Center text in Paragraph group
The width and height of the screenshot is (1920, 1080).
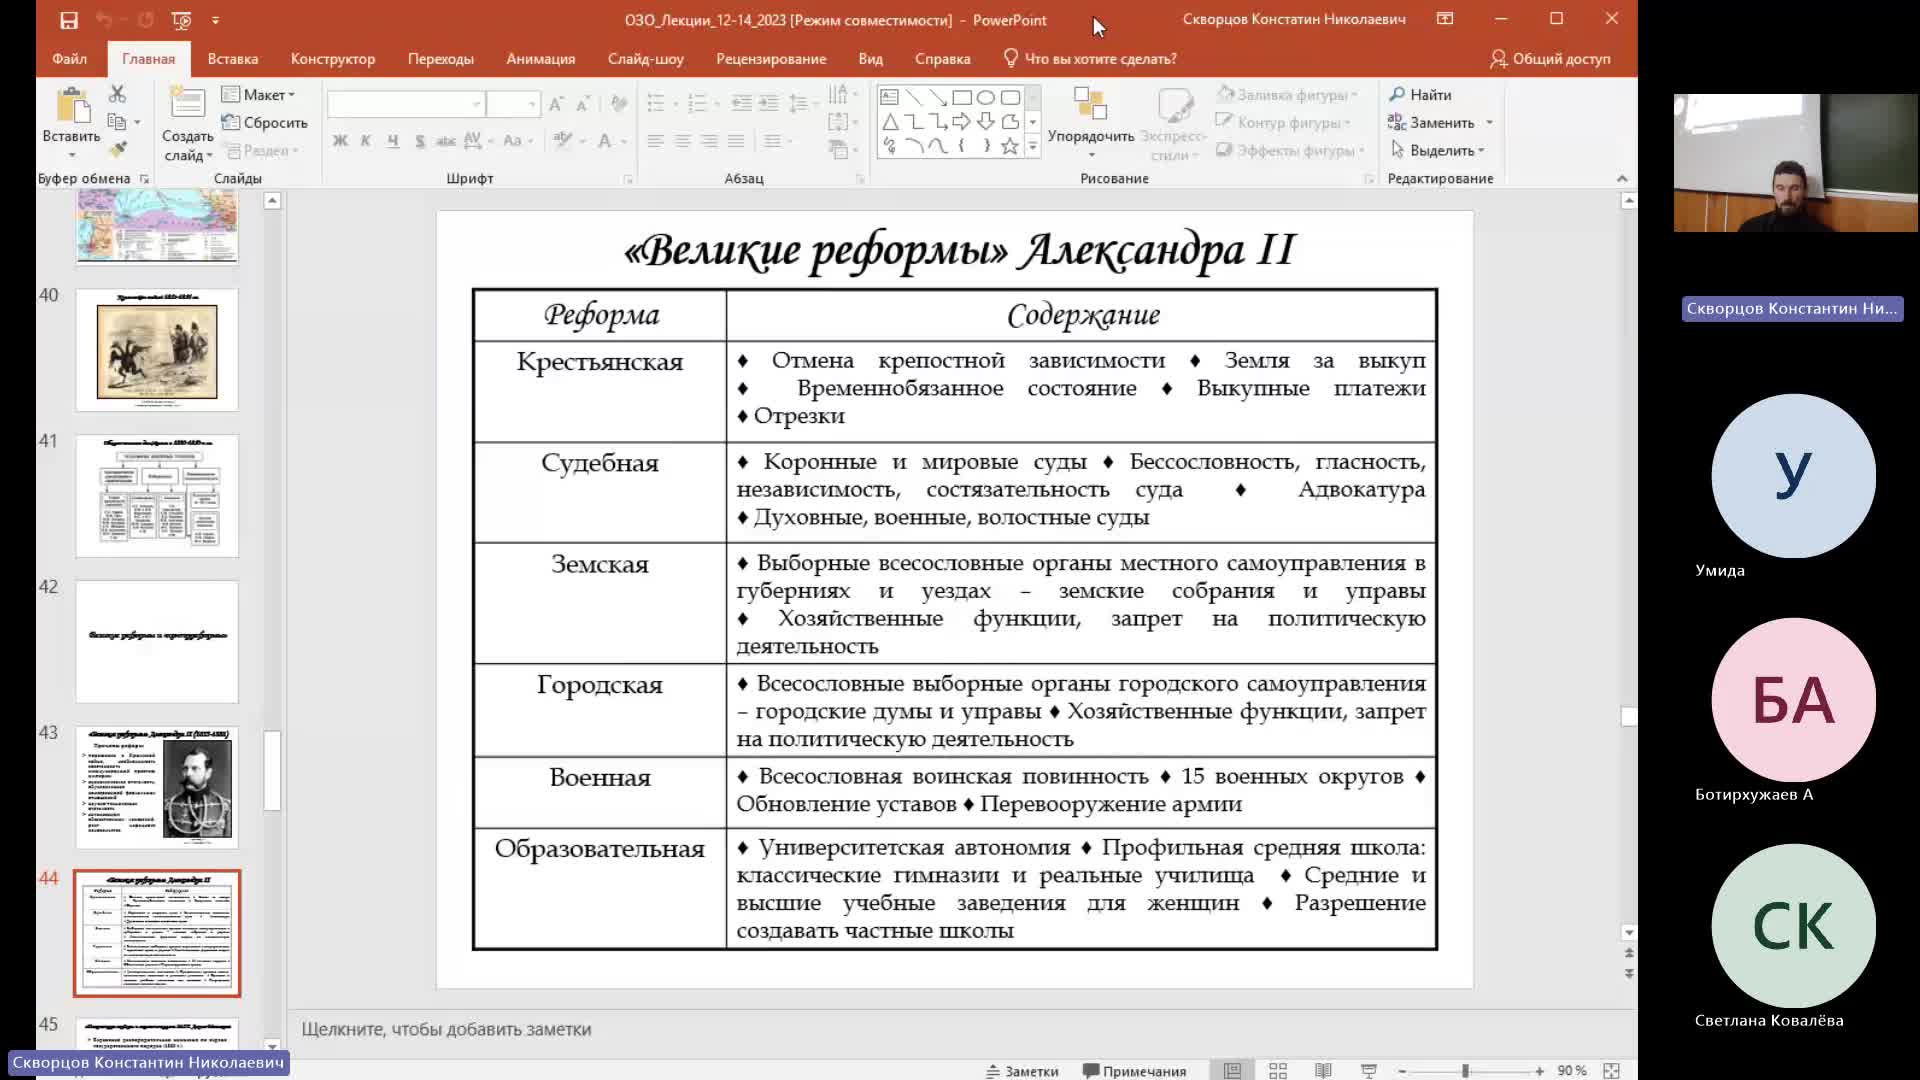tap(682, 141)
